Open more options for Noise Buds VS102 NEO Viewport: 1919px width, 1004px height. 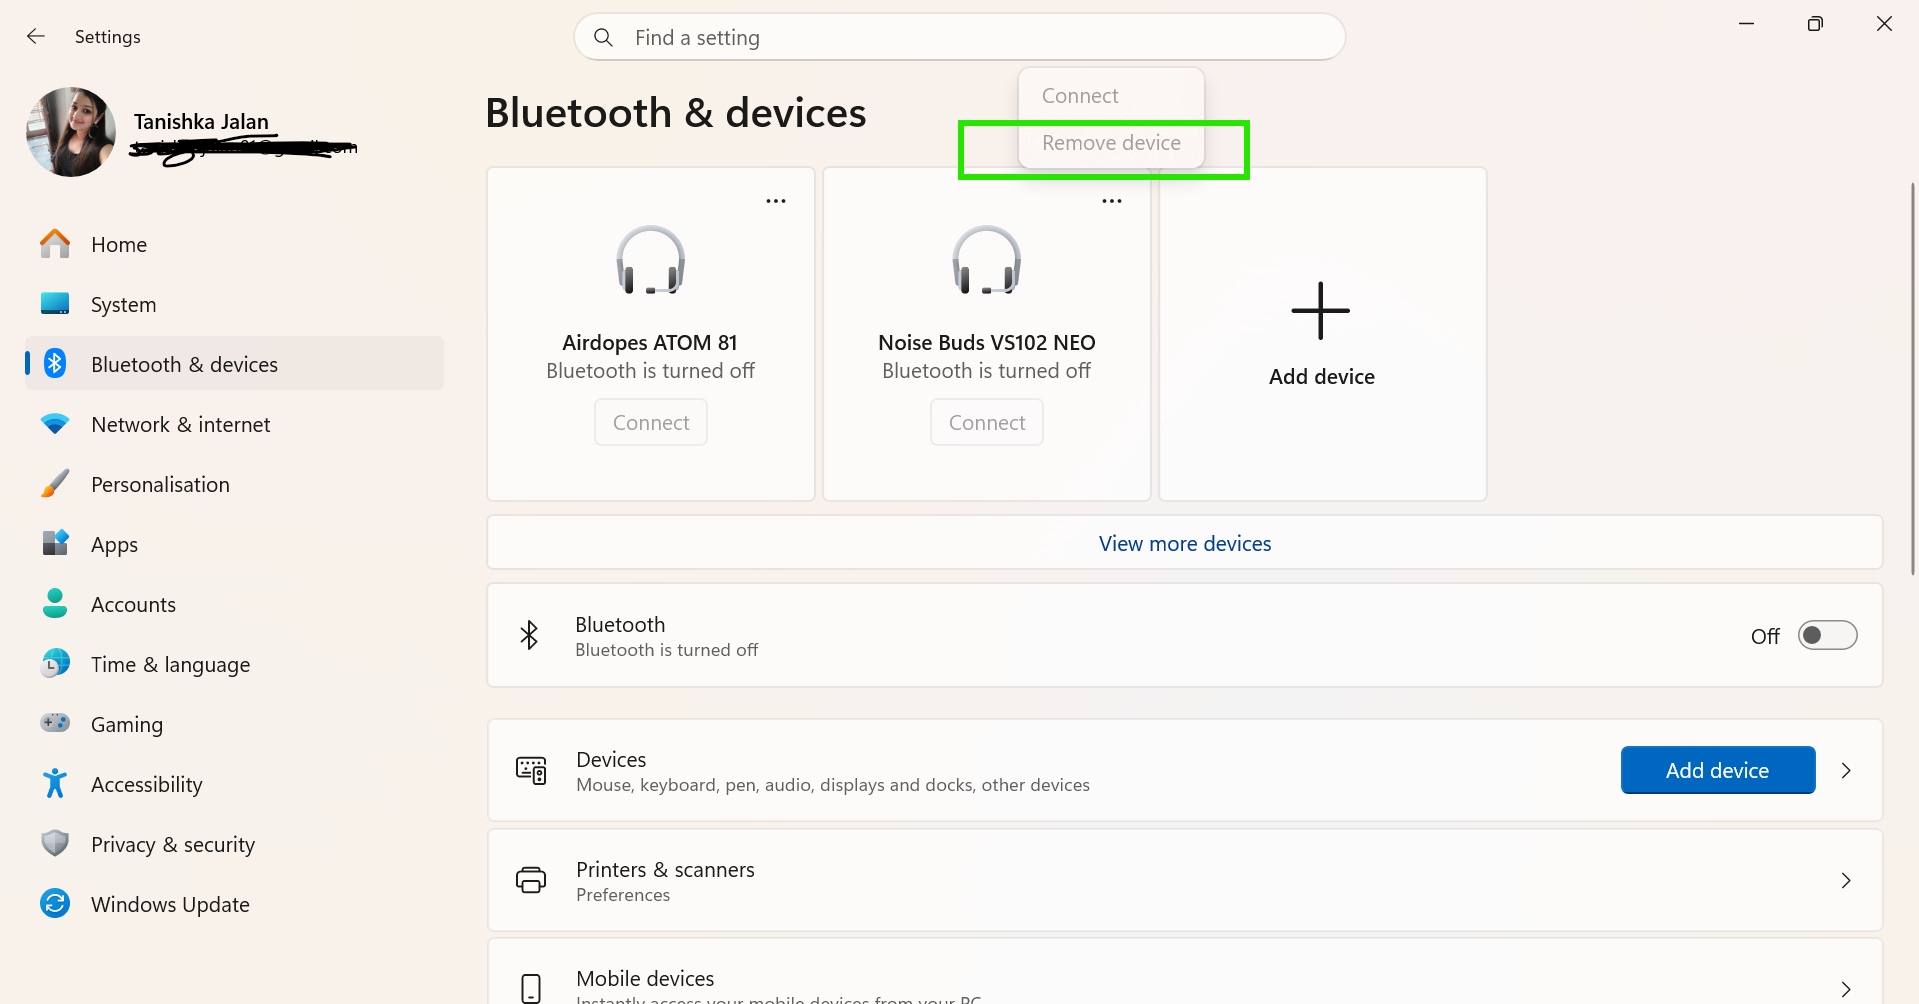[1112, 201]
